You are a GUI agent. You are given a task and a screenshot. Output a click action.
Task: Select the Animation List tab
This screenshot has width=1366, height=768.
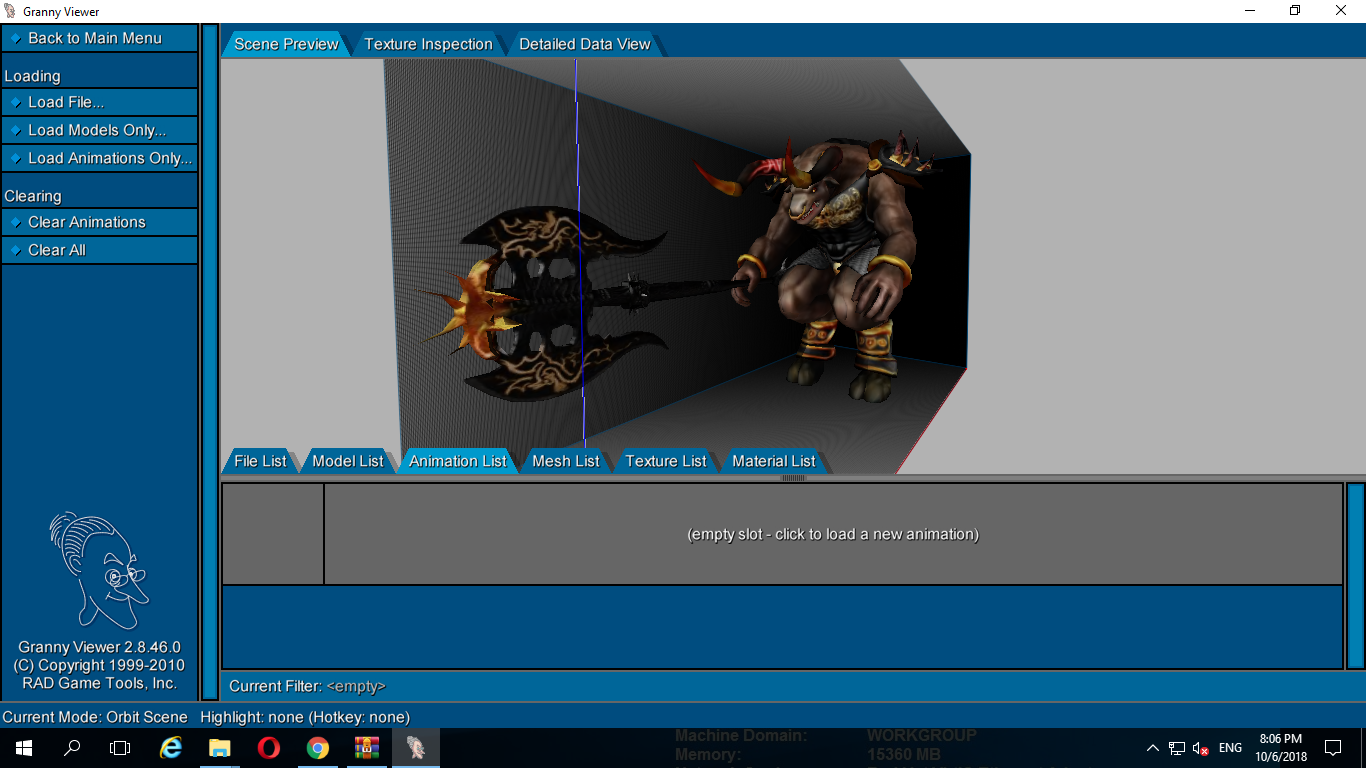457,461
